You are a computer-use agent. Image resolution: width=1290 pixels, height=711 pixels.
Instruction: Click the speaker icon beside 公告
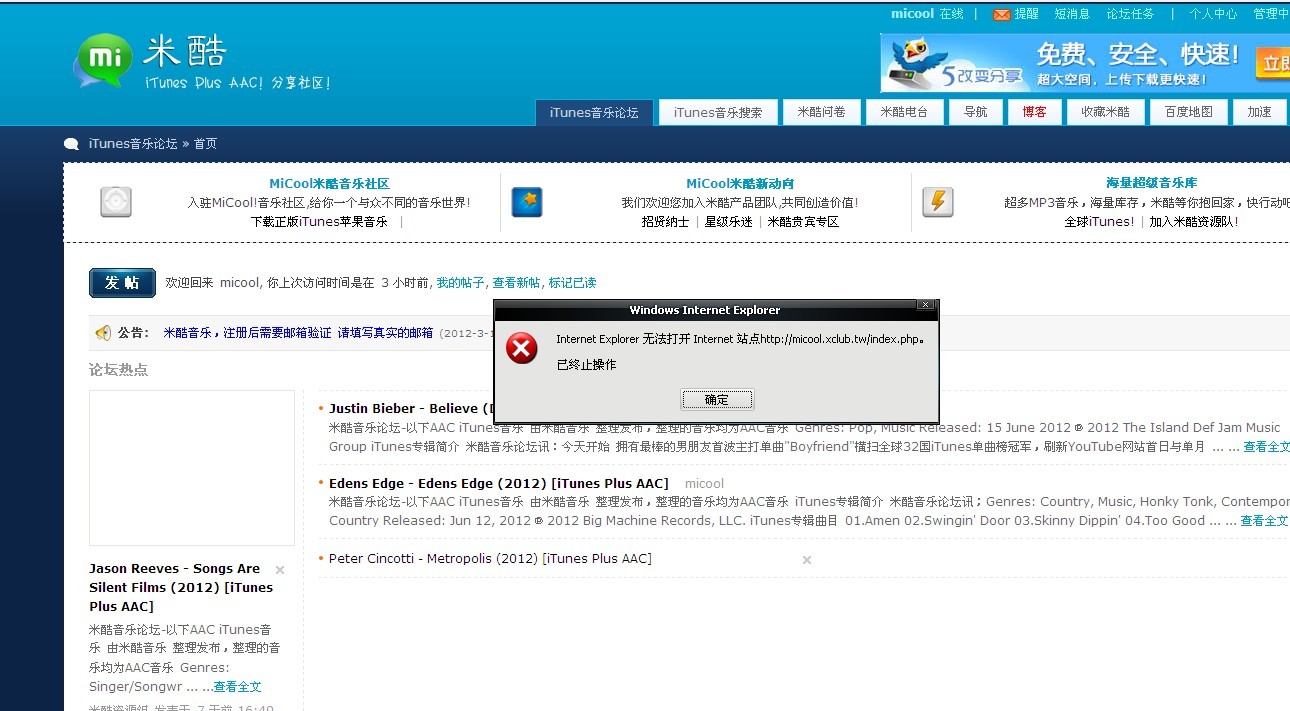pyautogui.click(x=103, y=333)
